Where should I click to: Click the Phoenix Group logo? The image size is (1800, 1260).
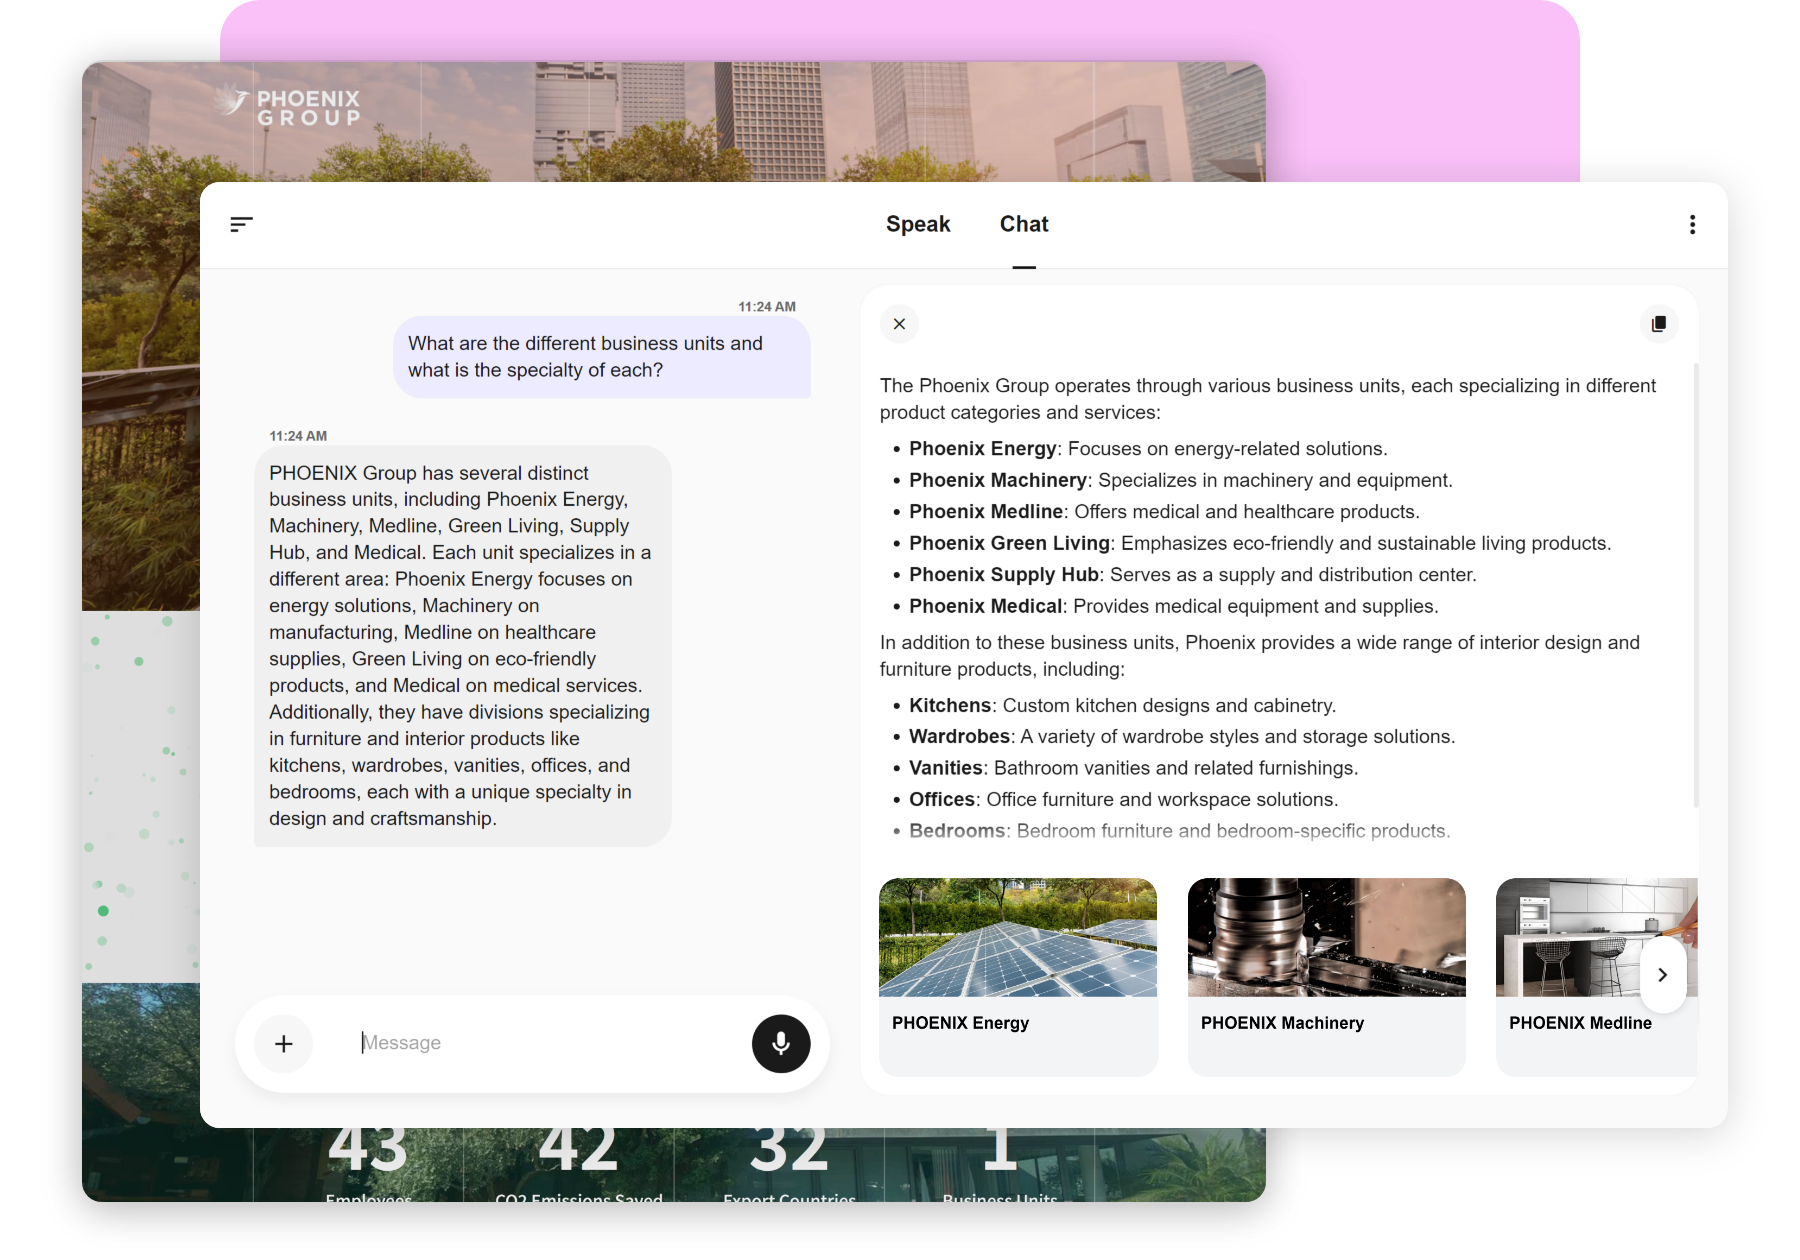click(x=290, y=107)
